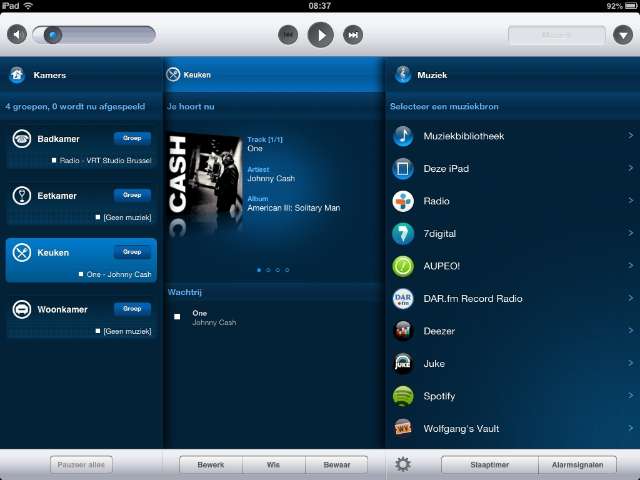640x480 pixels.
Task: Select the third page indicator dot
Action: [278, 270]
